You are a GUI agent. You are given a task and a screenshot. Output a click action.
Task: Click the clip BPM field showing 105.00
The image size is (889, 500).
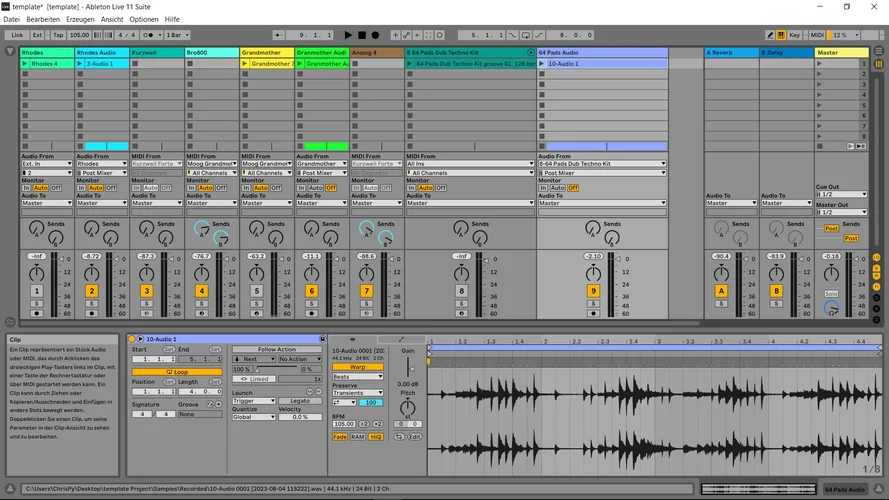345,424
